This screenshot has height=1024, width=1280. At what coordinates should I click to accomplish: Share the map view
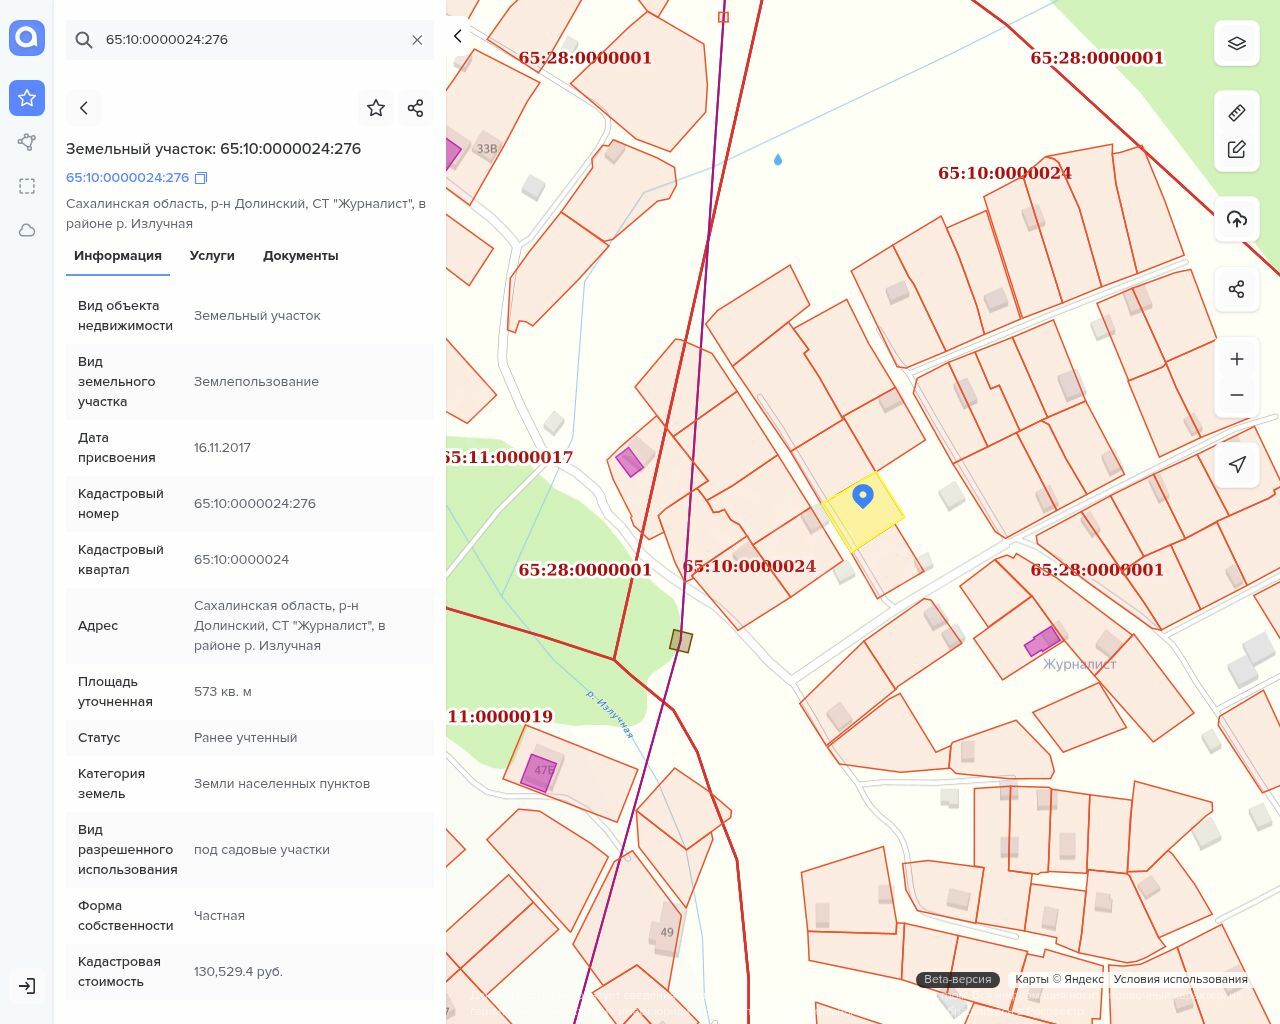tap(1237, 289)
